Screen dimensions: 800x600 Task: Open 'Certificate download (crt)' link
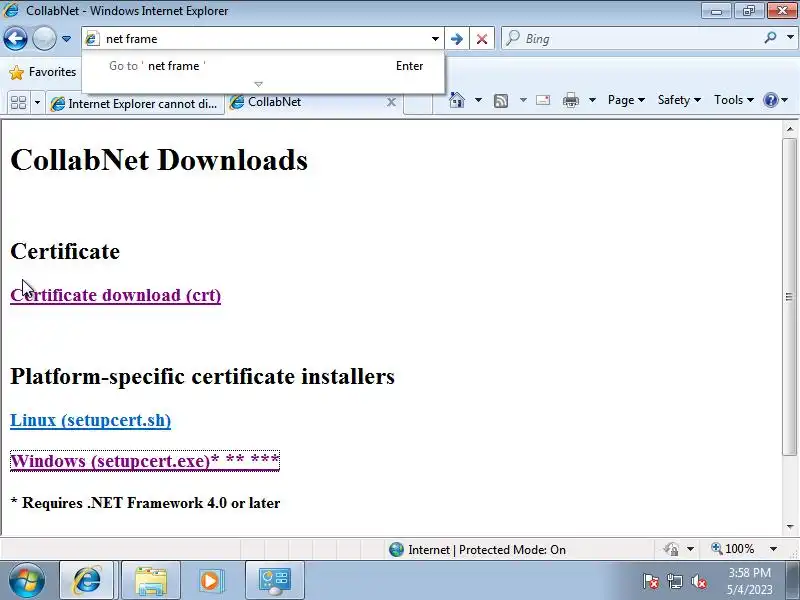click(x=115, y=295)
